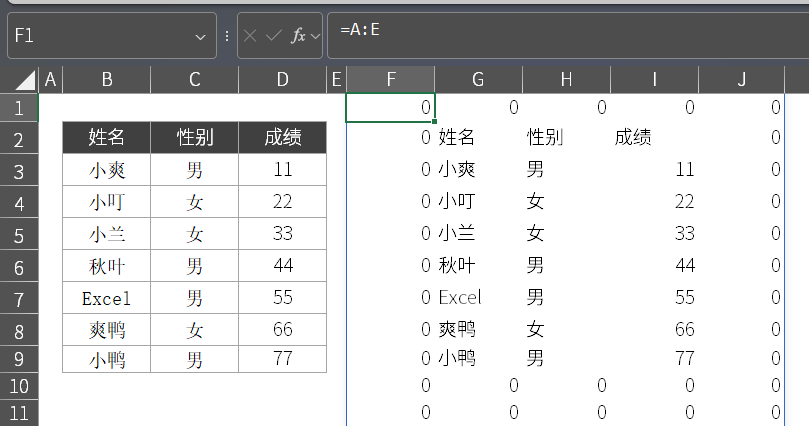Click spilled 姓名 cell in column G

click(478, 138)
